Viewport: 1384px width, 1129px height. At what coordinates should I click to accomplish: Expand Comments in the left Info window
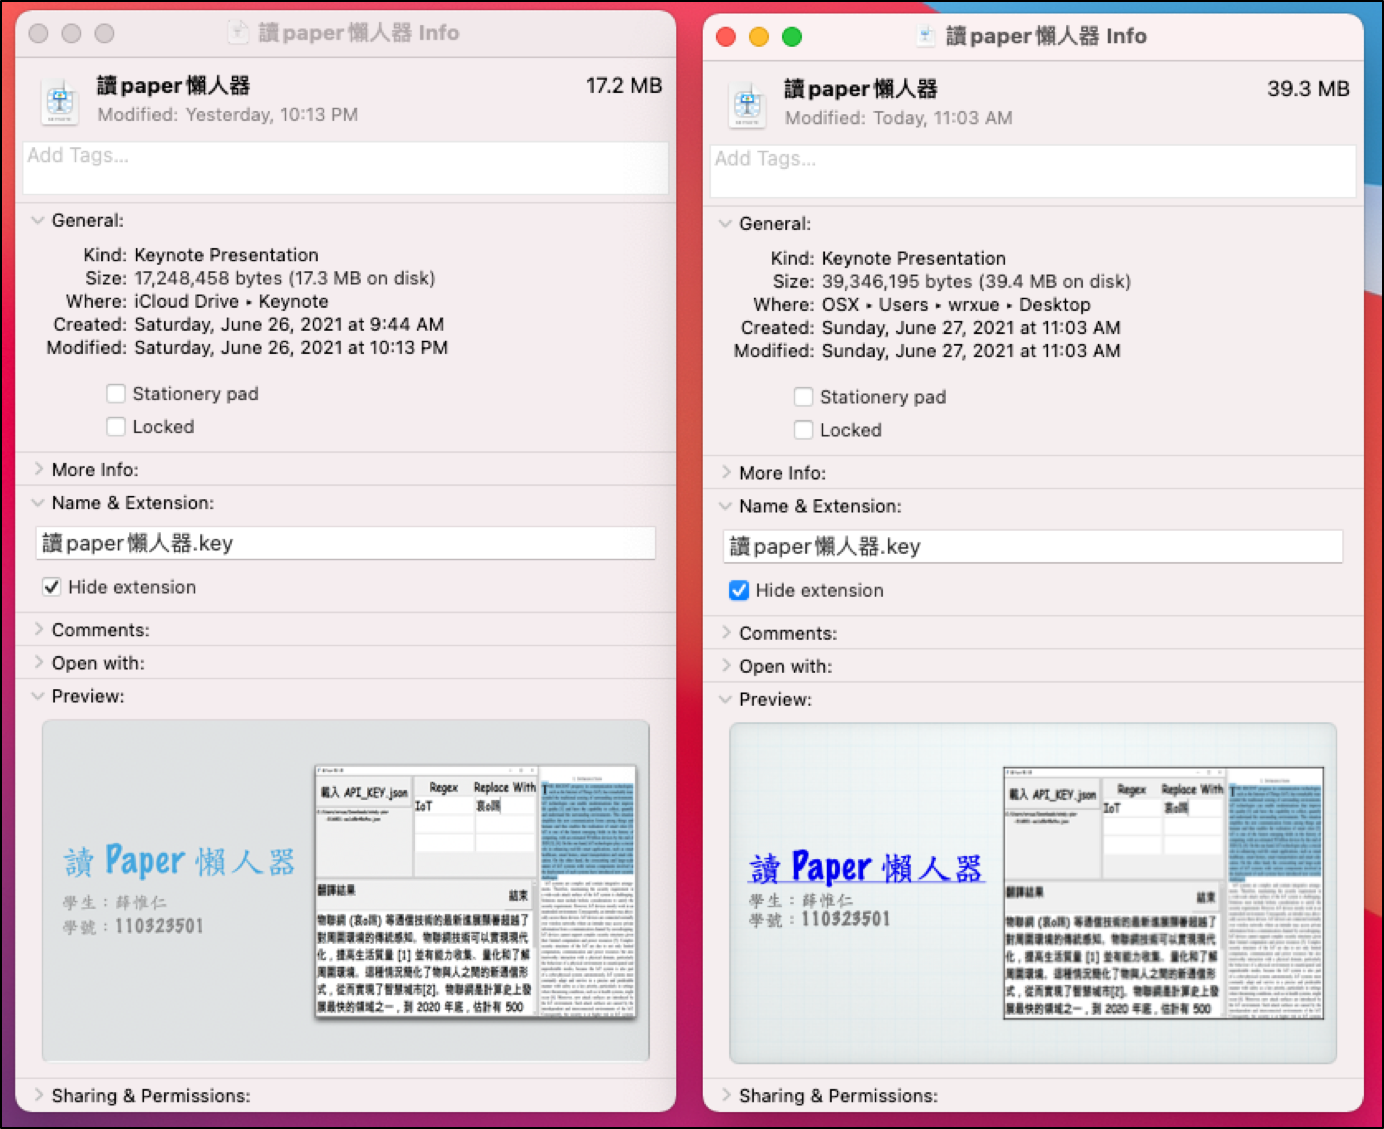pos(38,630)
